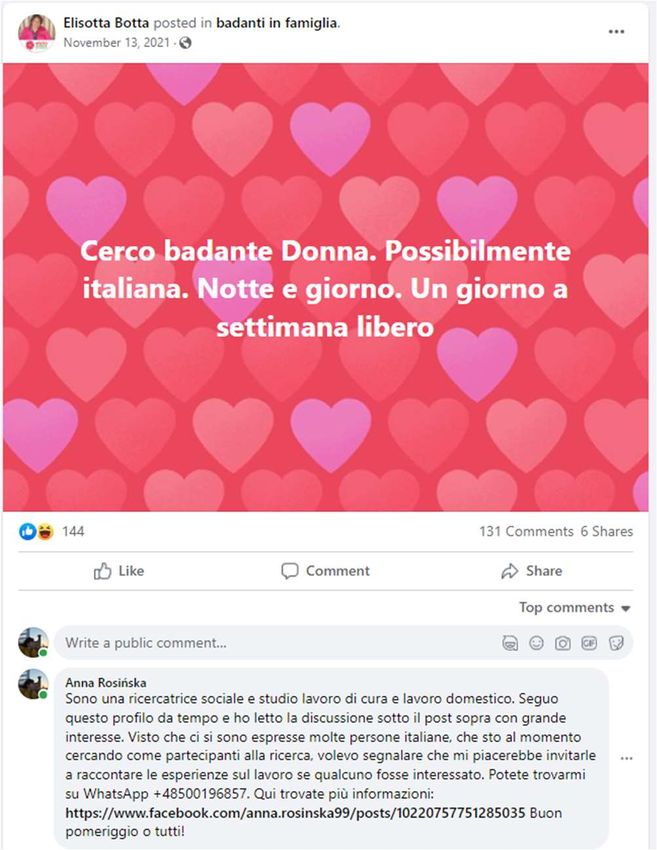Screen dimensions: 657x850
Task: Attach a photo using camera icon
Action: pos(563,643)
